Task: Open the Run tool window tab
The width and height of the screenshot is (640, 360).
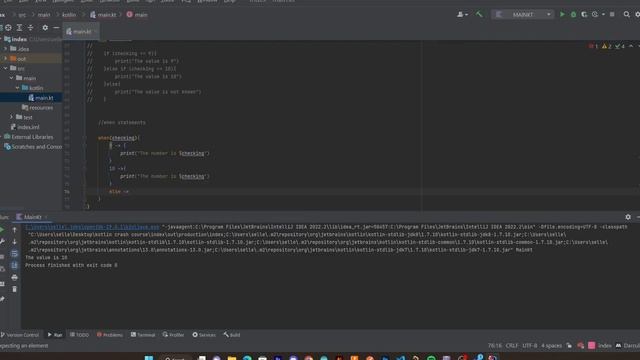Action: point(55,335)
